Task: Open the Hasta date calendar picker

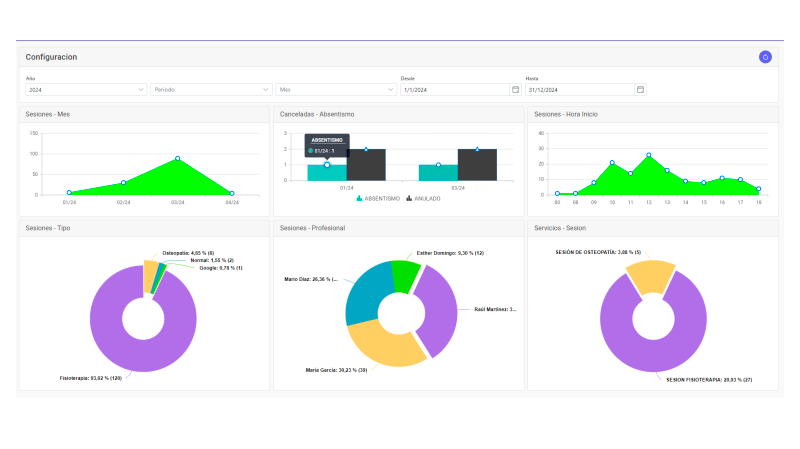Action: pos(640,89)
